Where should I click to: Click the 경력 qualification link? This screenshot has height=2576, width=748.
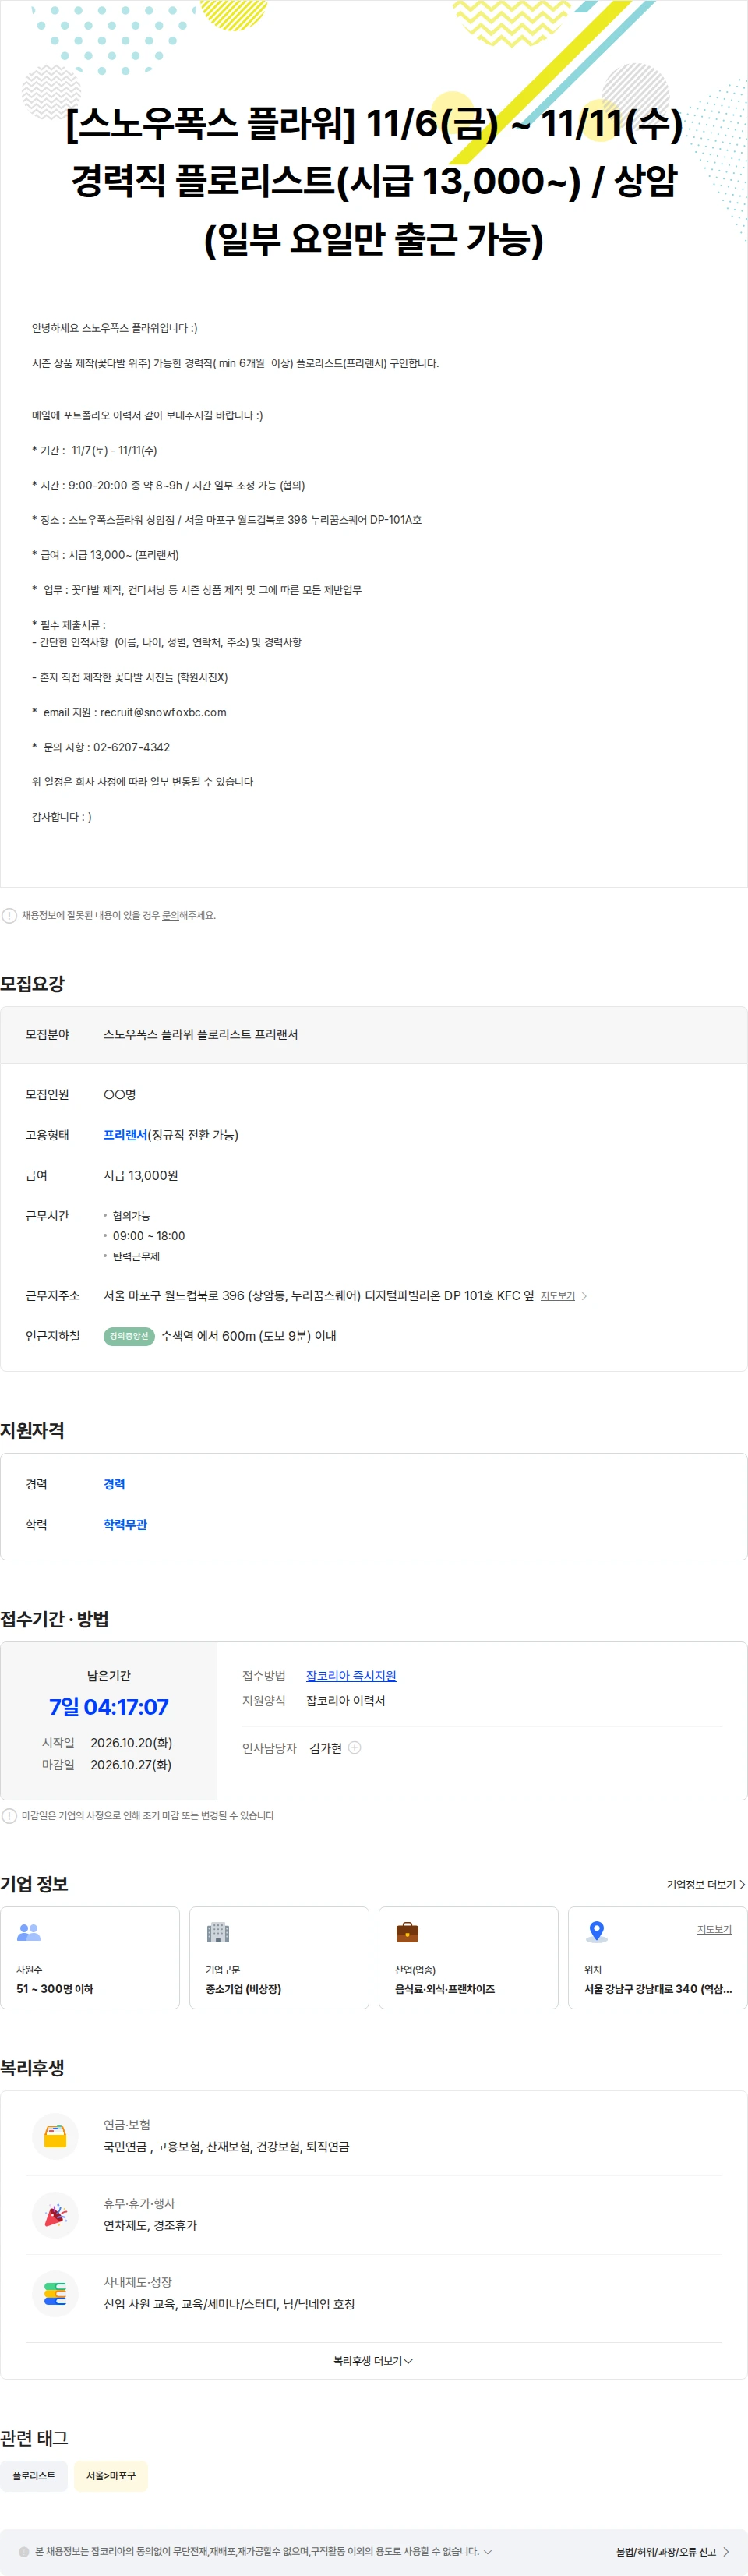pos(114,1484)
